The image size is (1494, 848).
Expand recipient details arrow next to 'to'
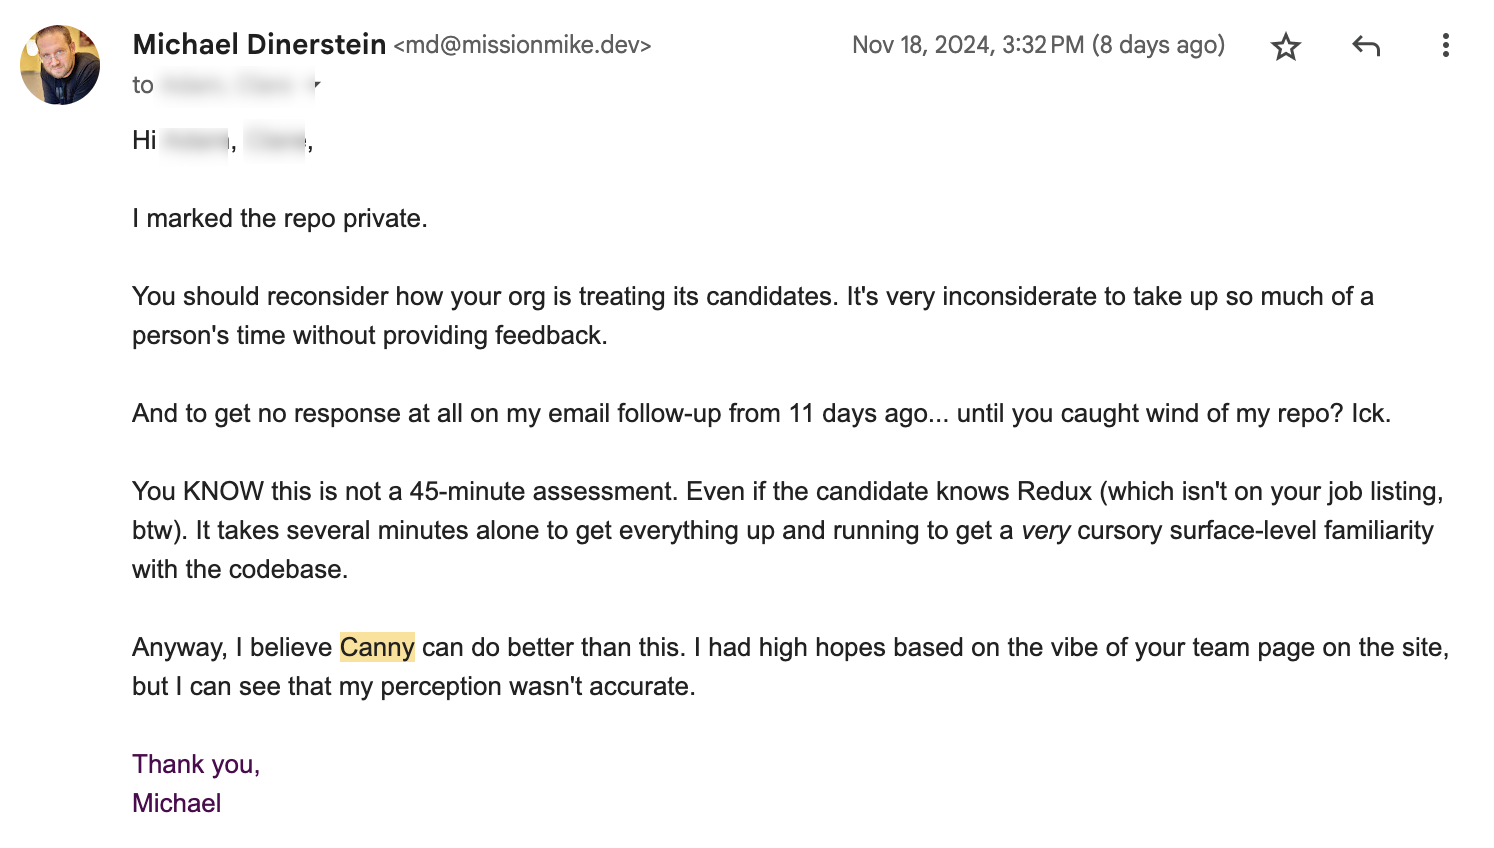(x=316, y=85)
